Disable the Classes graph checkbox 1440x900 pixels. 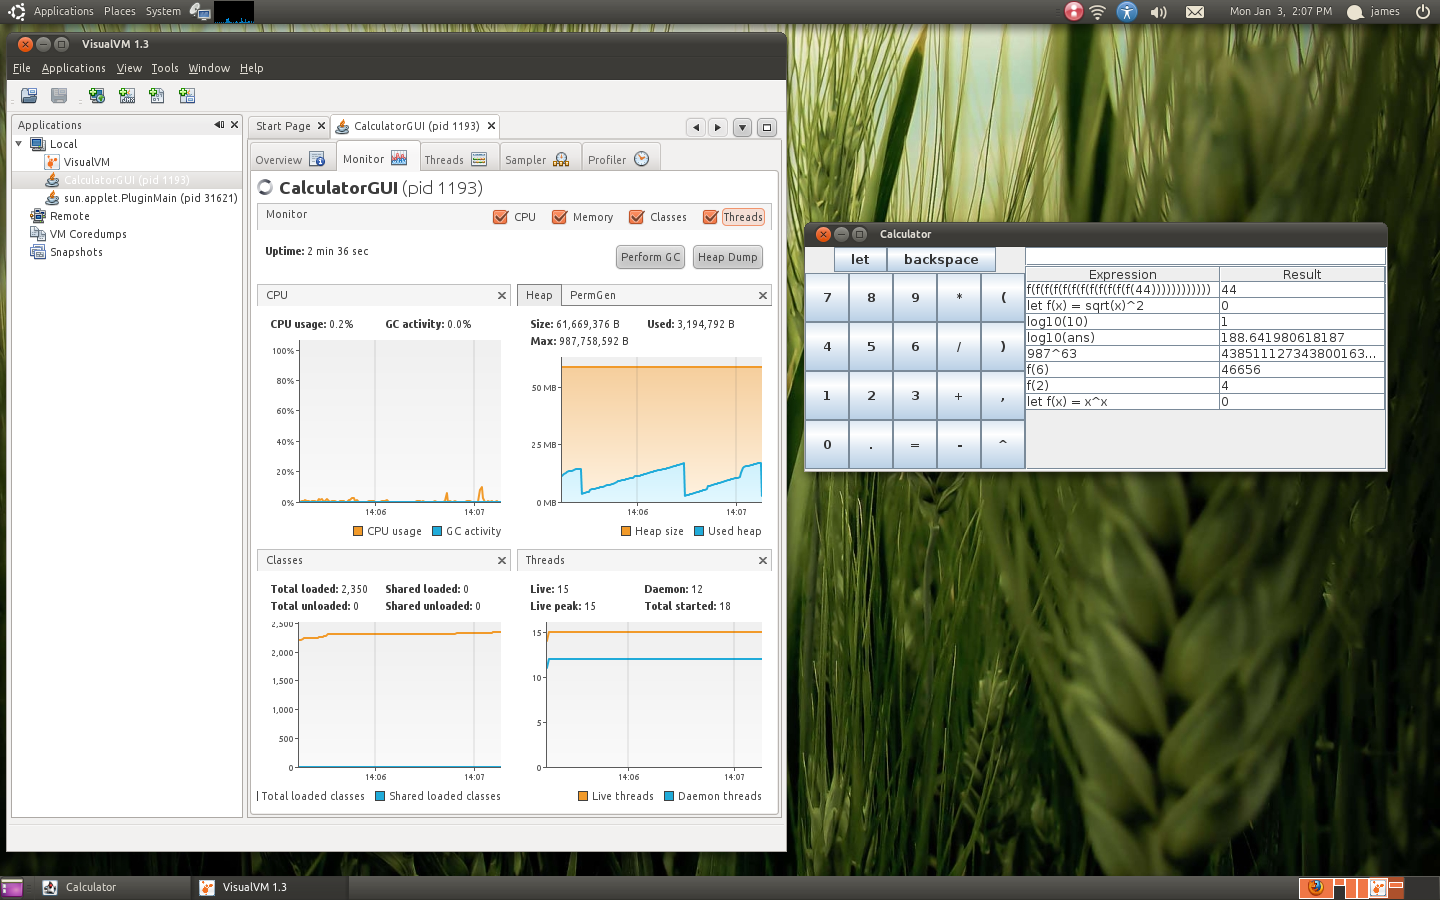coord(636,217)
